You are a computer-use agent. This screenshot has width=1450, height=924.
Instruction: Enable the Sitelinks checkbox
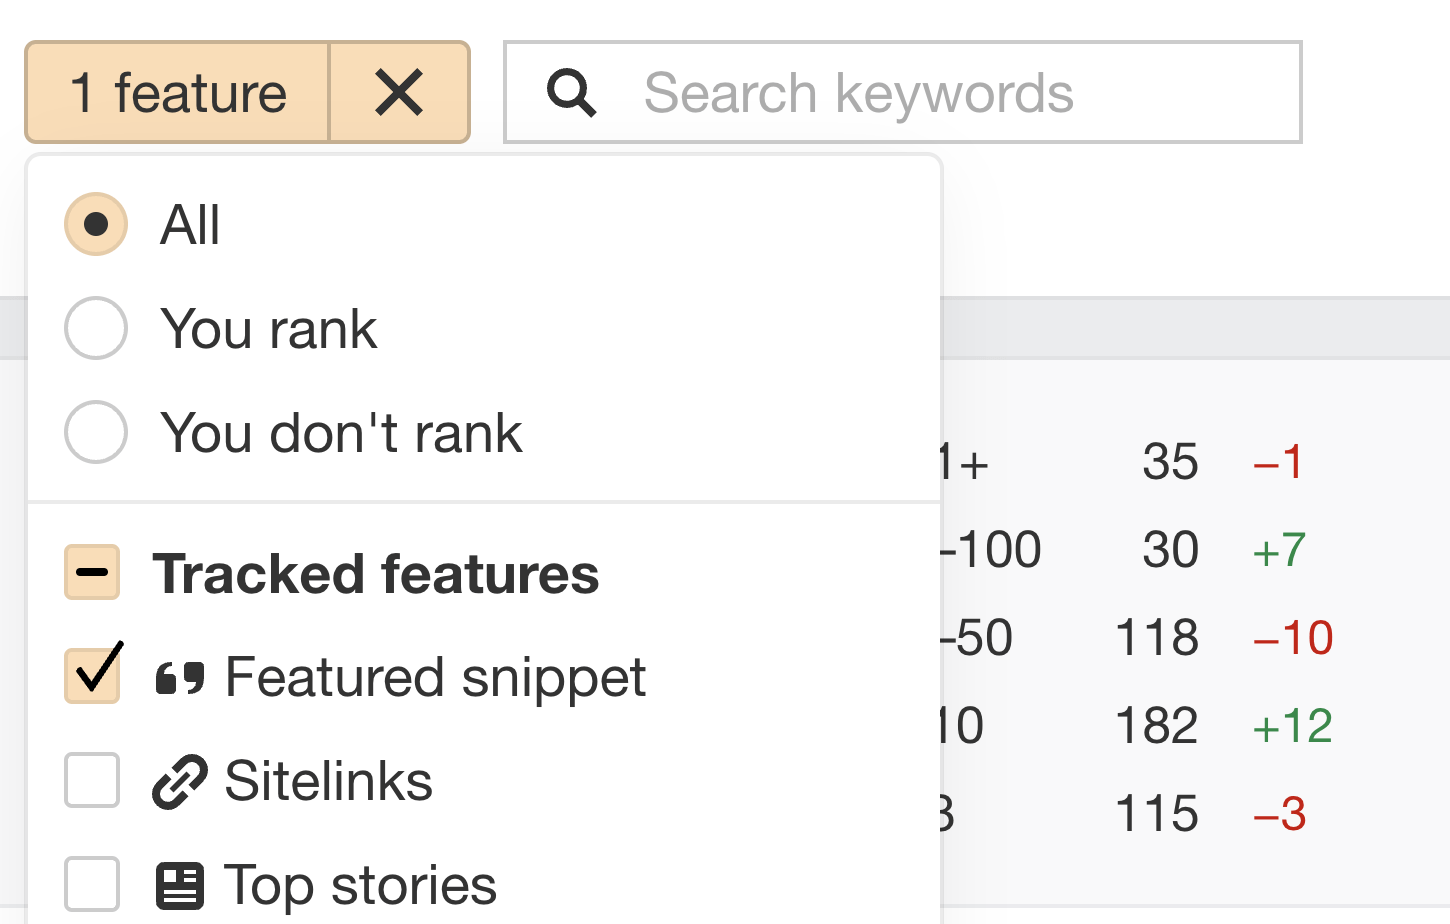point(91,780)
